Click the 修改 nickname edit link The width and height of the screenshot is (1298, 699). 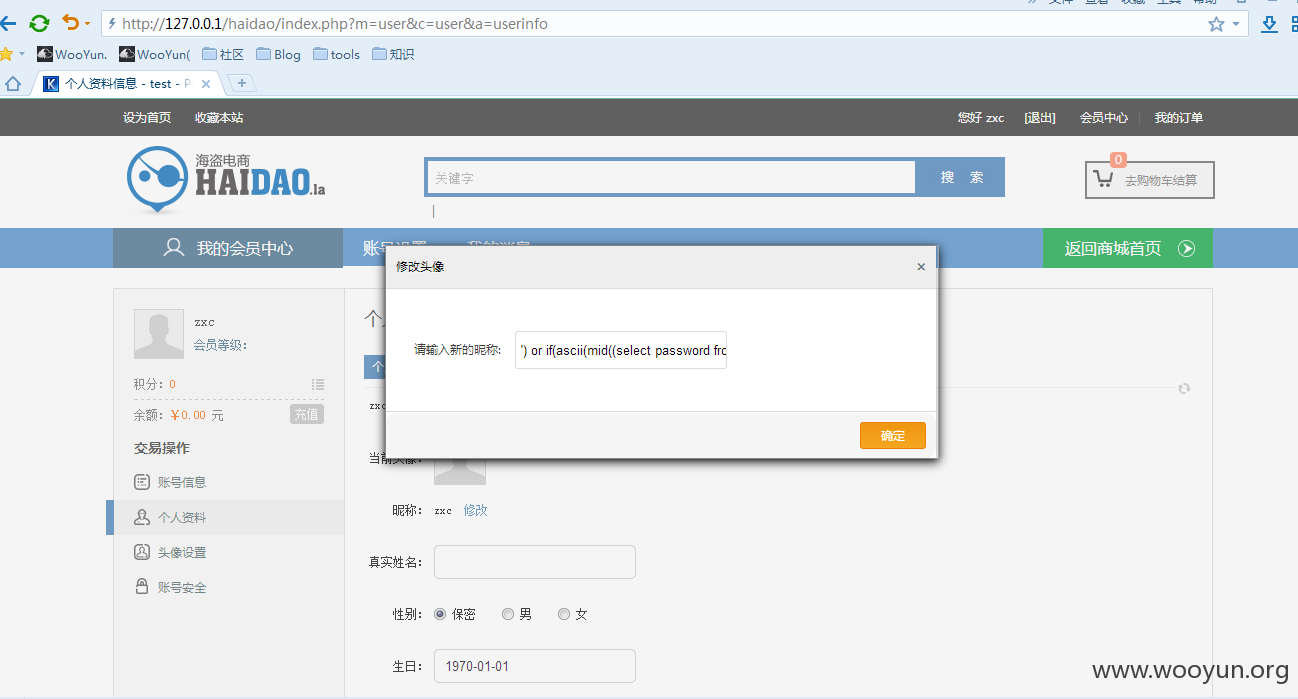coord(476,510)
